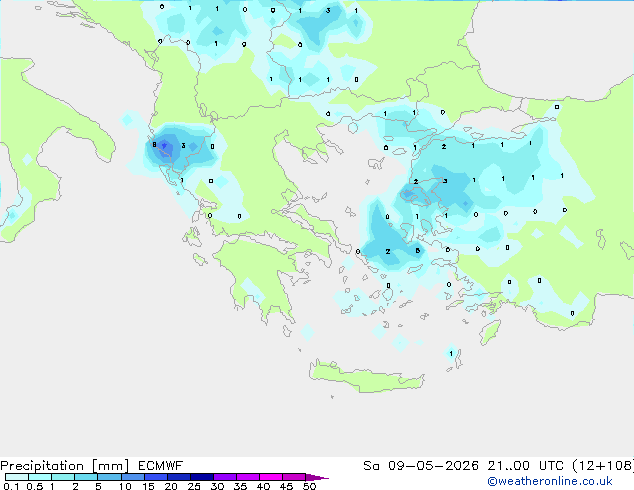Click the legend label "35"
The height and width of the screenshot is (490, 634).
tap(240, 486)
